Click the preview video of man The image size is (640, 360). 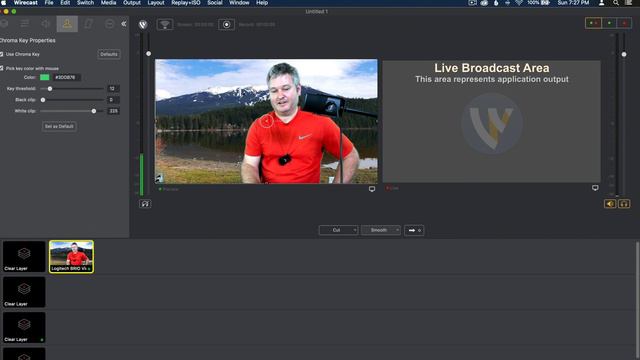pyautogui.click(x=266, y=122)
